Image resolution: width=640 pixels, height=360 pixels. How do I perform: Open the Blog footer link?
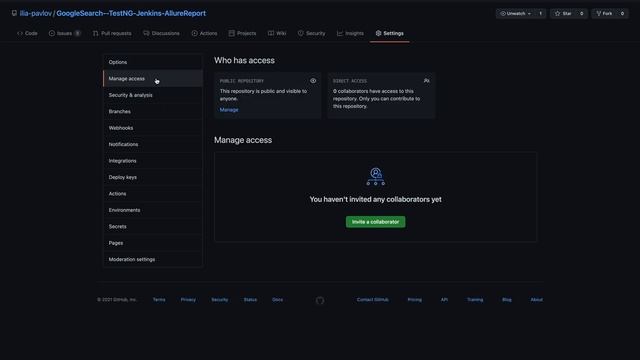(507, 300)
